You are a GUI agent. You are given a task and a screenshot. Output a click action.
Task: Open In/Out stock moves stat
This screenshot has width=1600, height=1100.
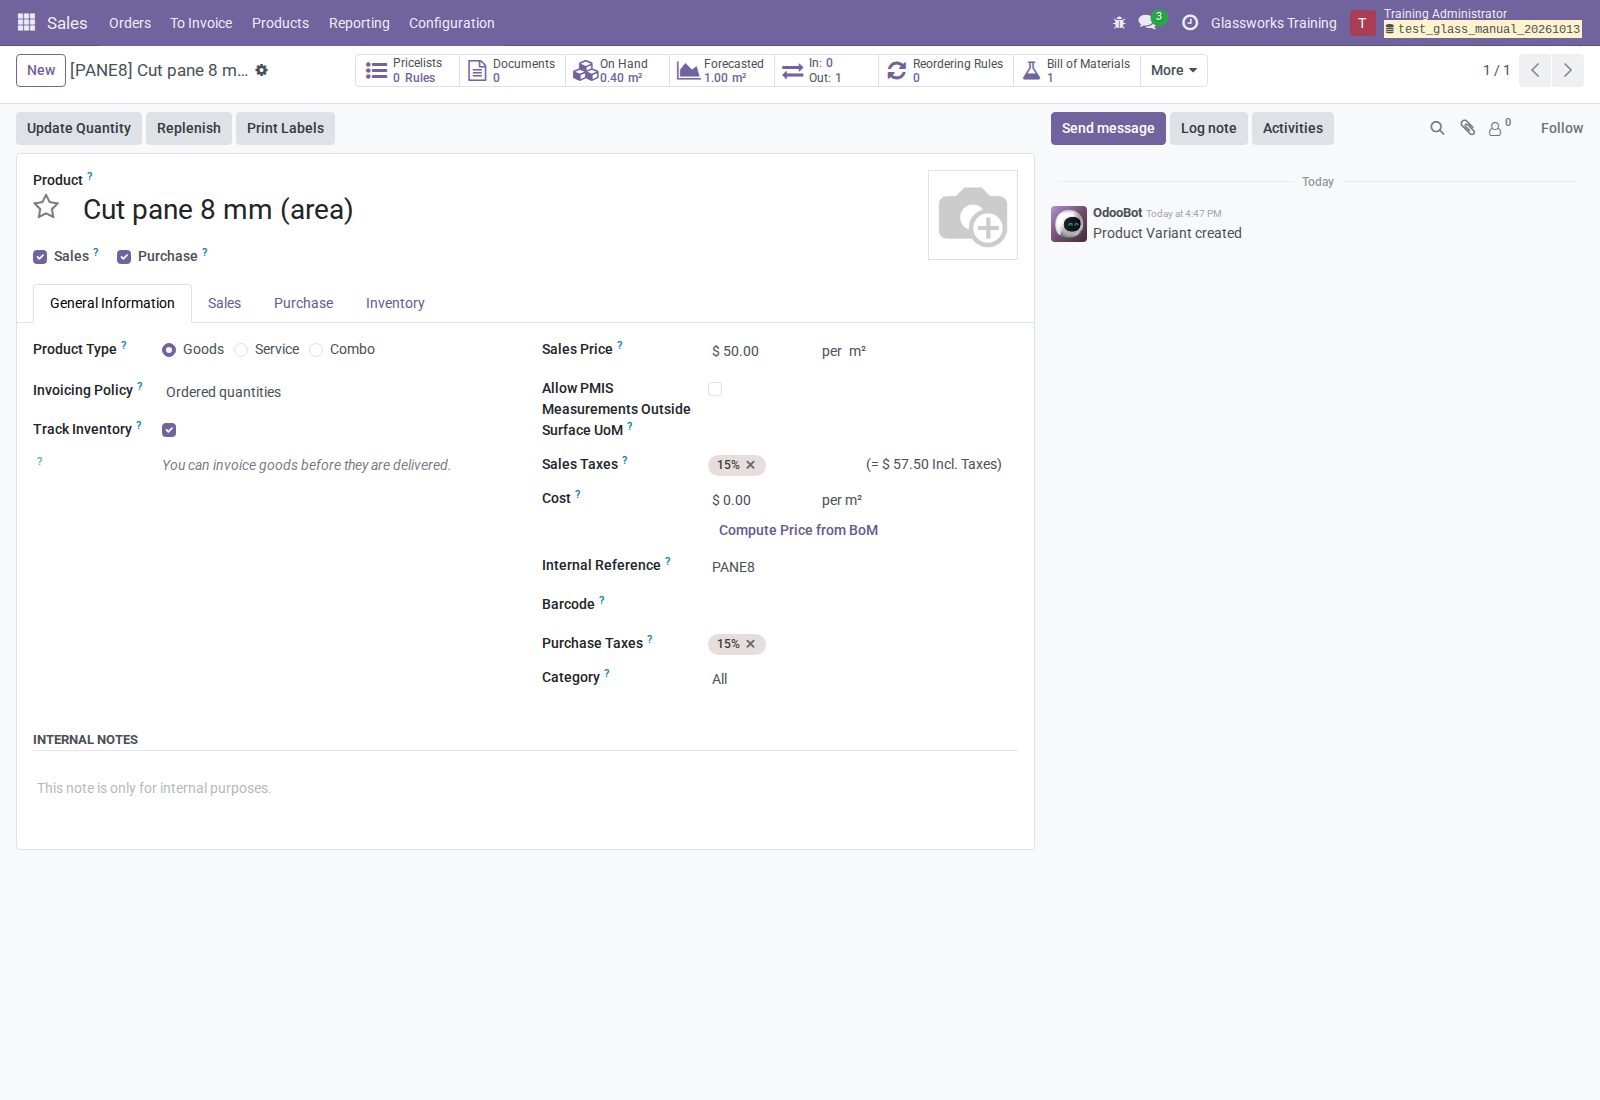pyautogui.click(x=826, y=70)
